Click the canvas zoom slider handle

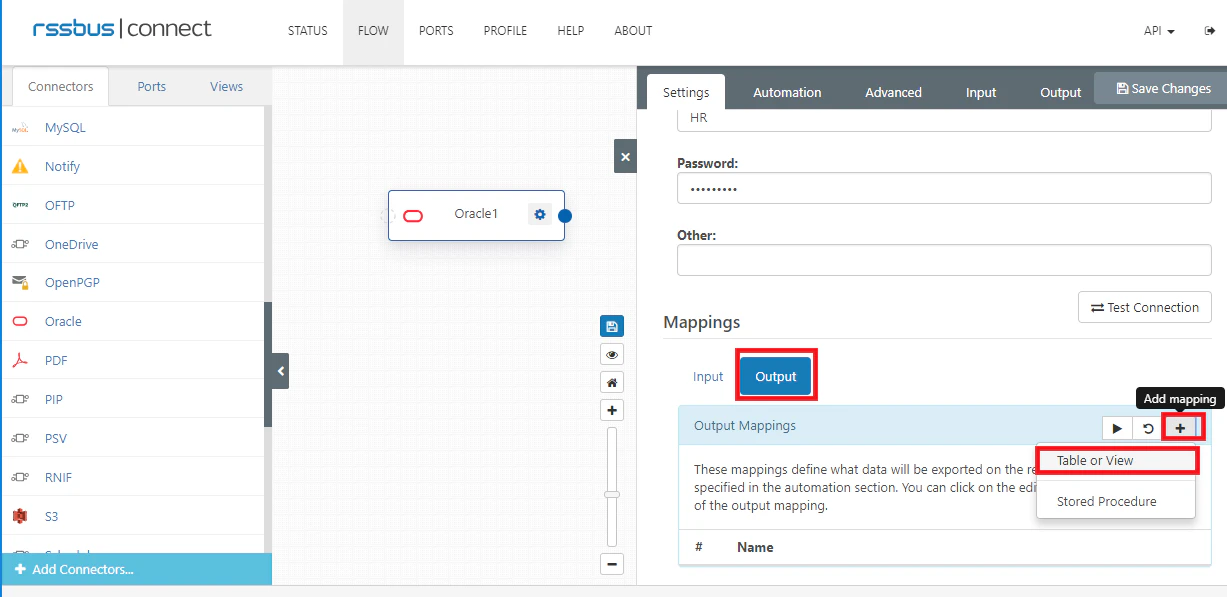612,494
